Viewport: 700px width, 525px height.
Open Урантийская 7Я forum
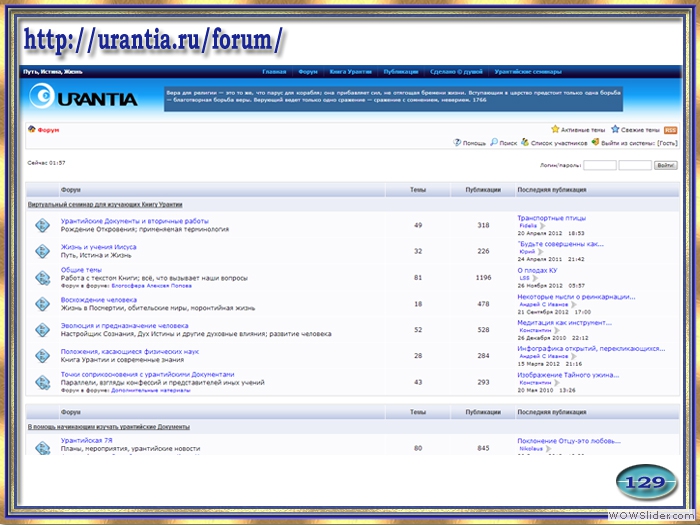[x=87, y=440]
